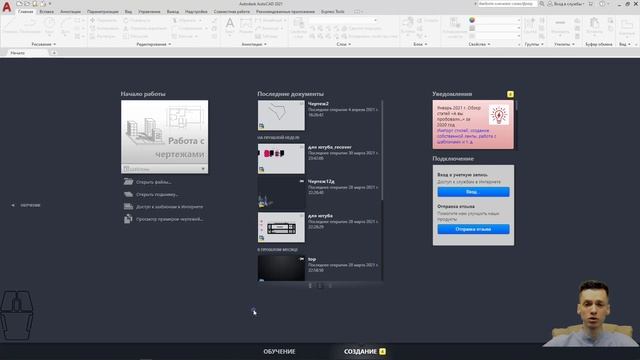Viewport: 640px width, 360px height.
Task: Click the sheet set icon beside Открыть подшивку
Action: [x=128, y=194]
